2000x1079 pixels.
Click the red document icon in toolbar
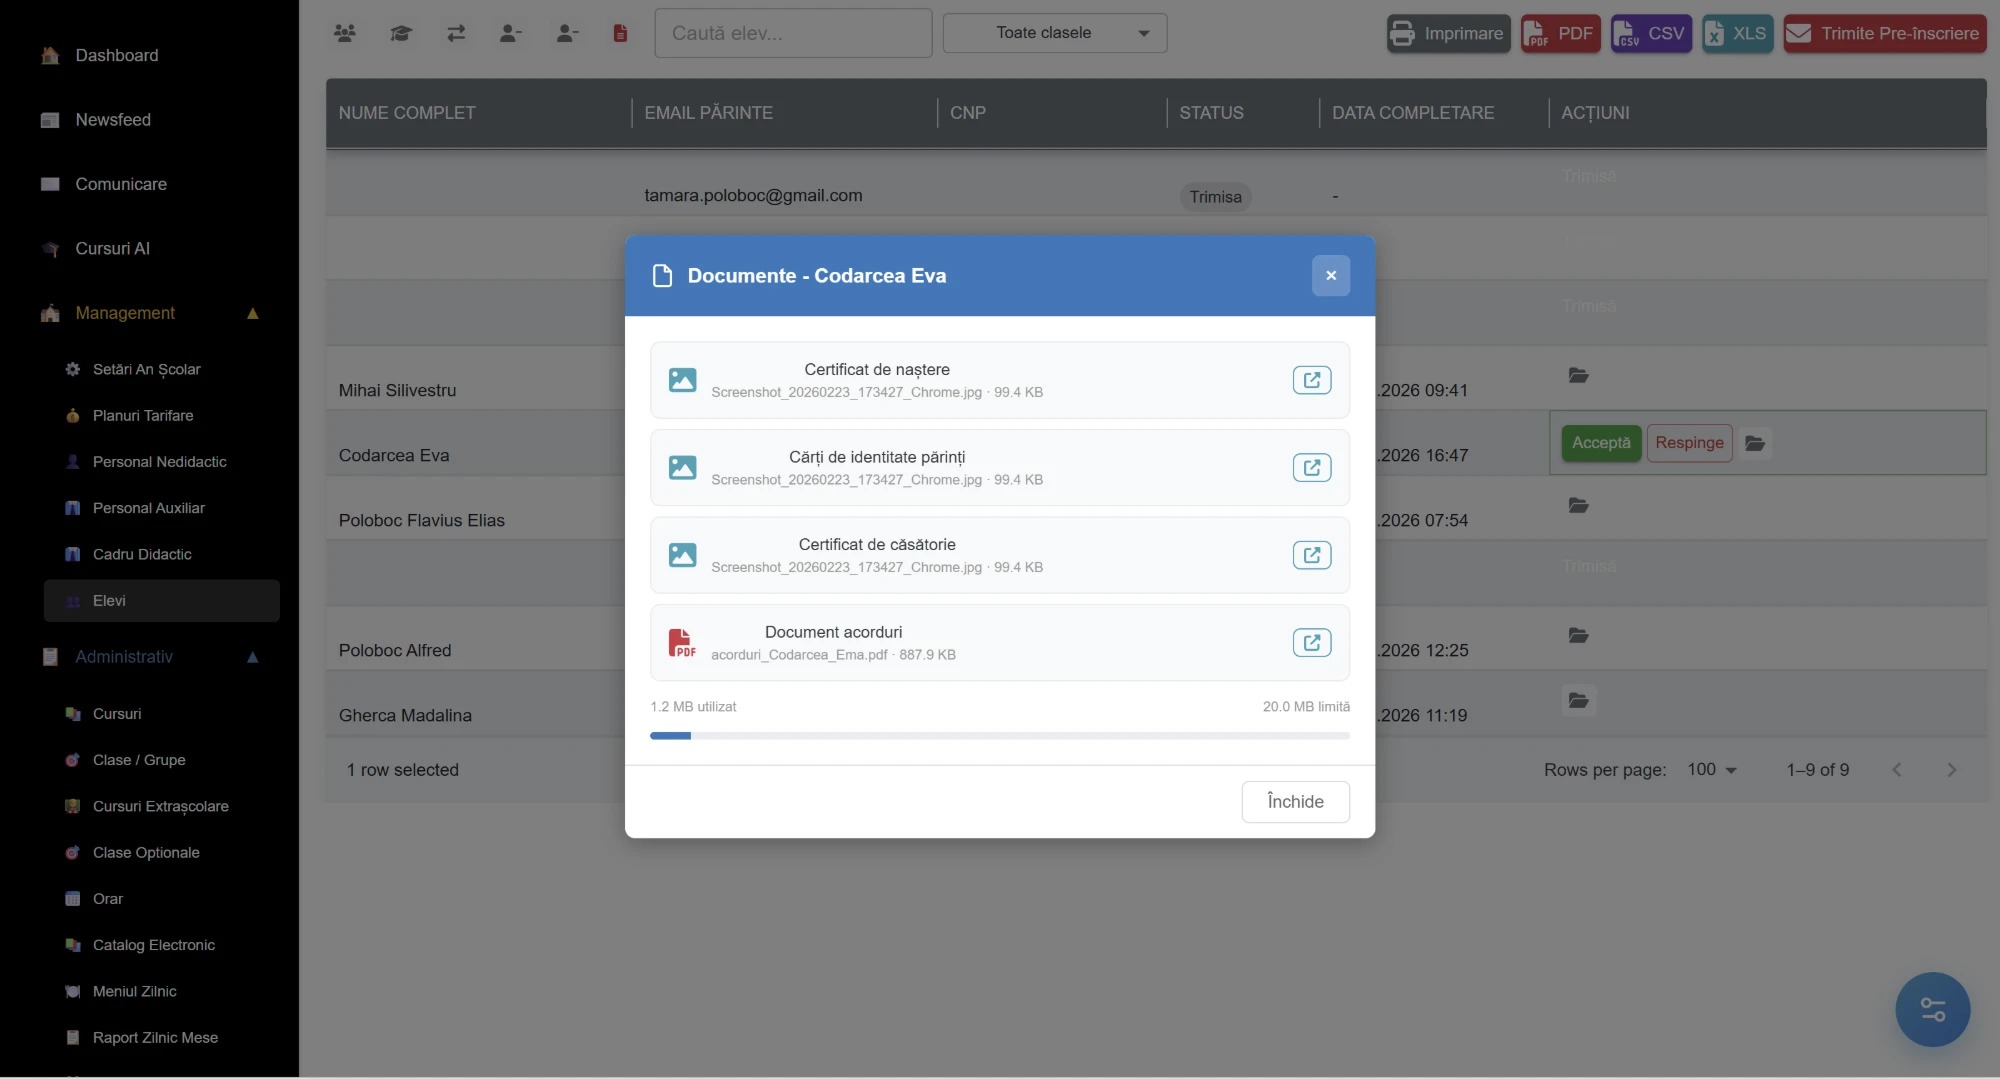tap(620, 33)
